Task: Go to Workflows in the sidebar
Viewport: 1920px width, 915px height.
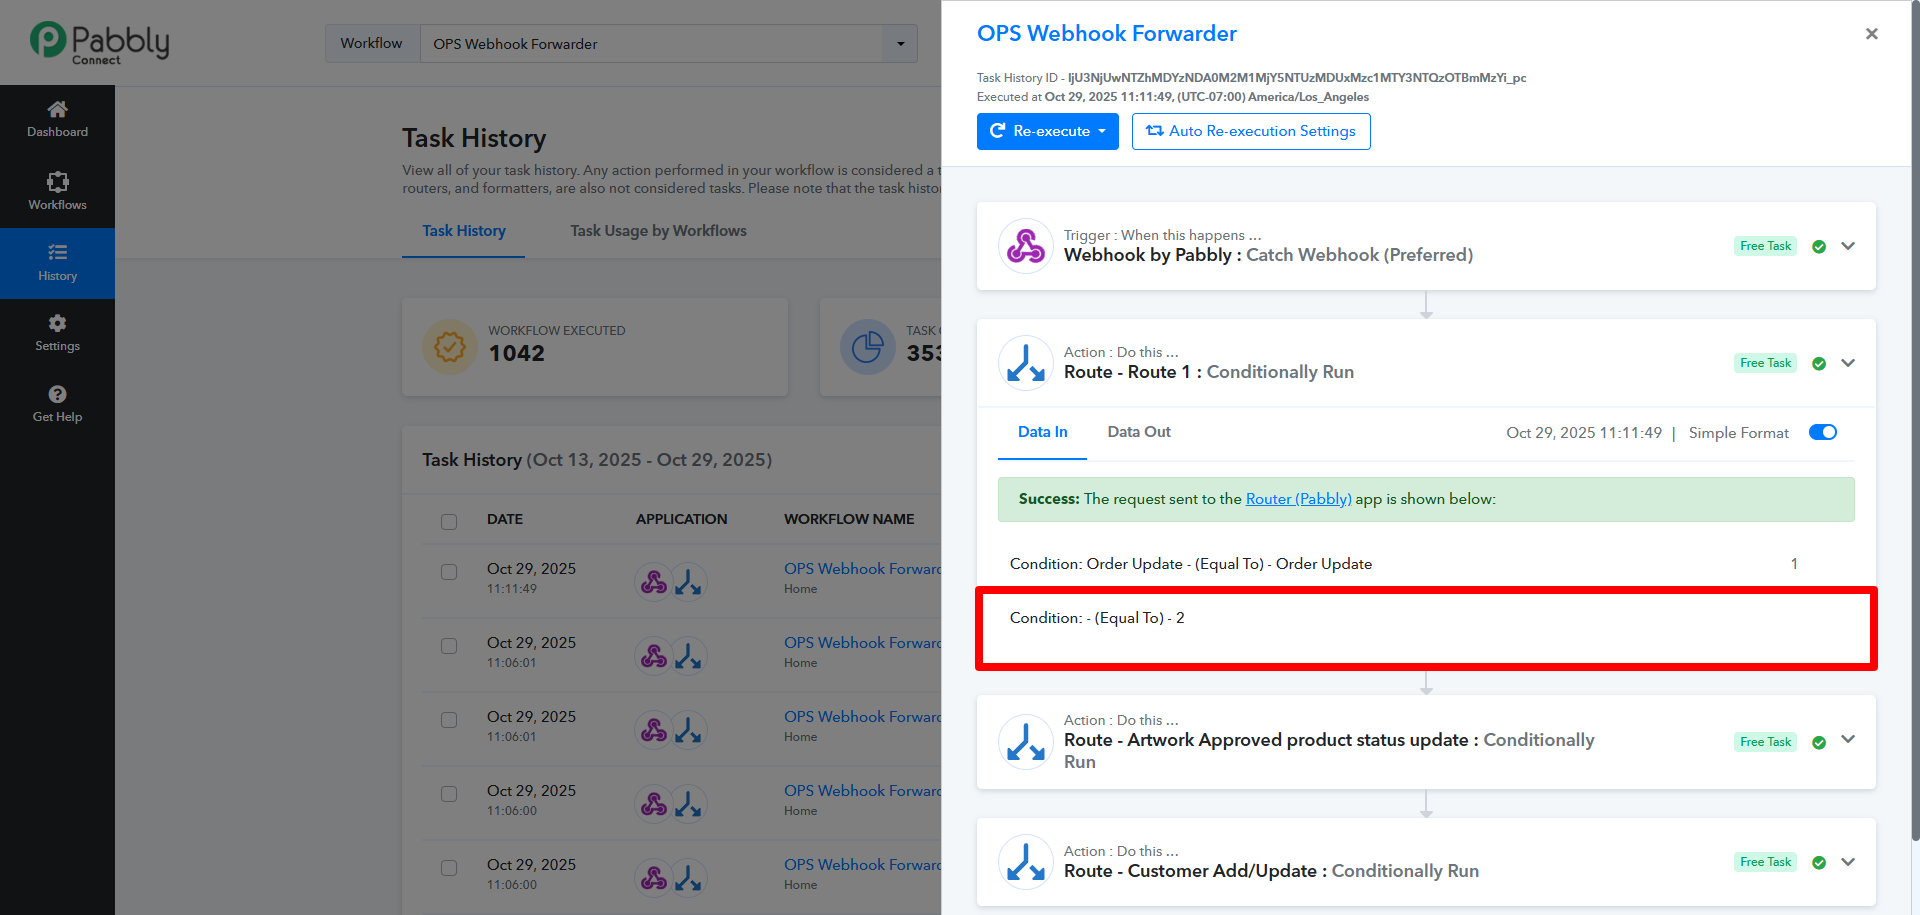Action: point(57,191)
